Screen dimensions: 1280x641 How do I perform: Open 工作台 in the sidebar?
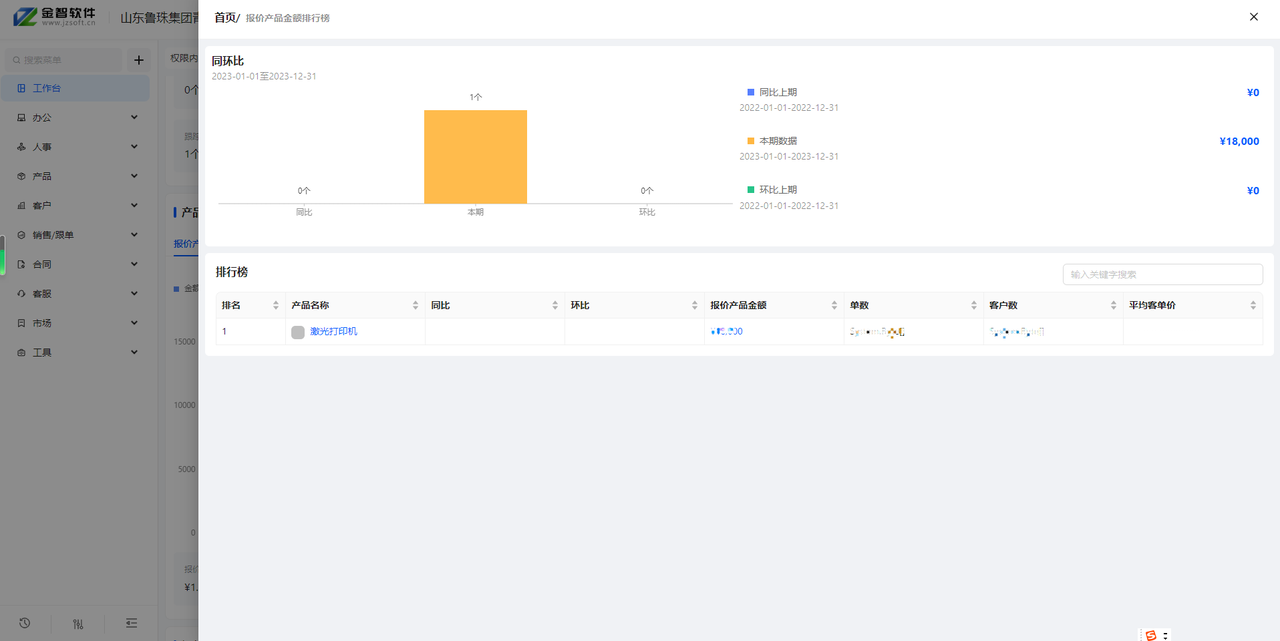coord(75,88)
